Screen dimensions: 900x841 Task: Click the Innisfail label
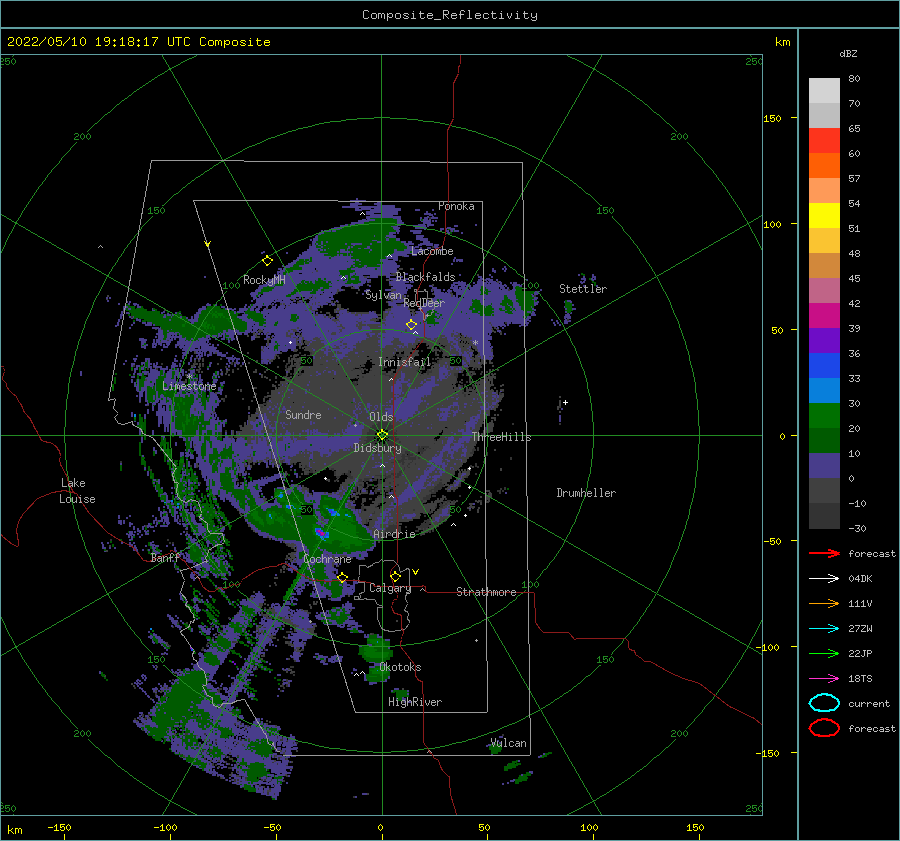(404, 362)
